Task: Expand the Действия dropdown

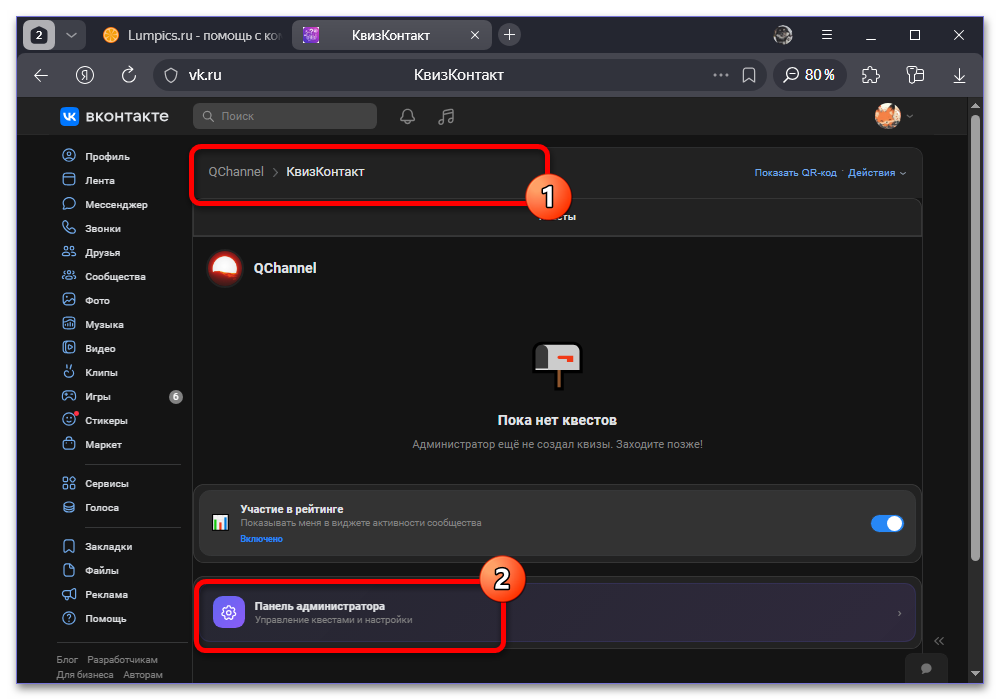Action: (x=877, y=173)
